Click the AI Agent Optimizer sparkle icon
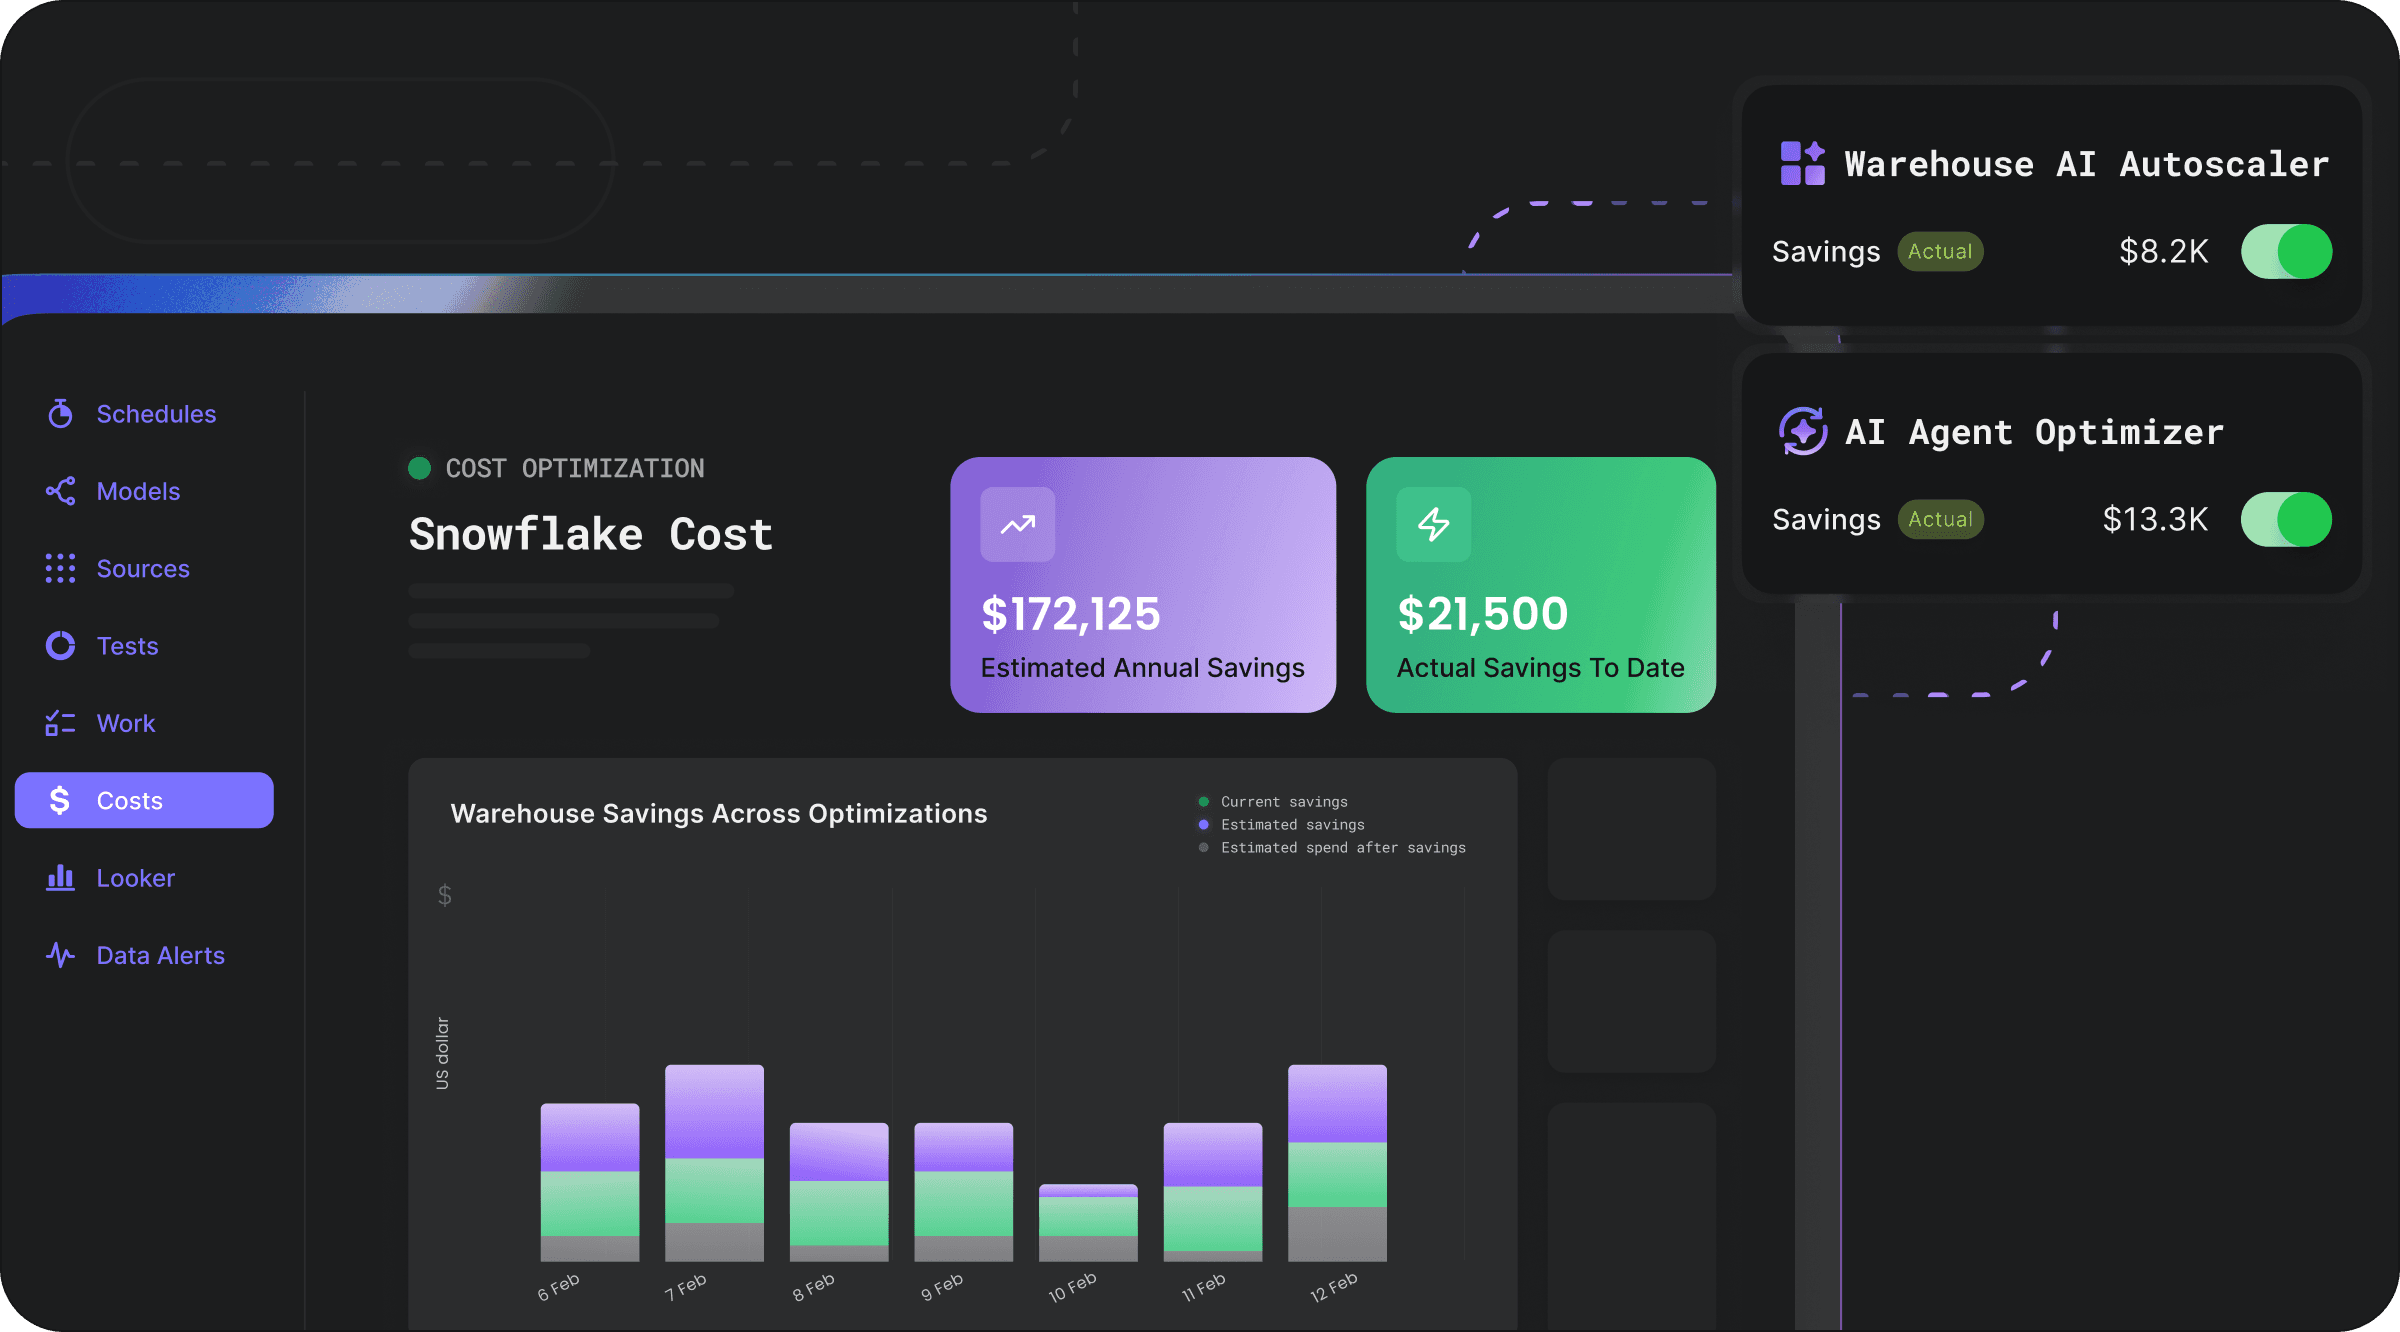2400x1332 pixels. click(1802, 431)
